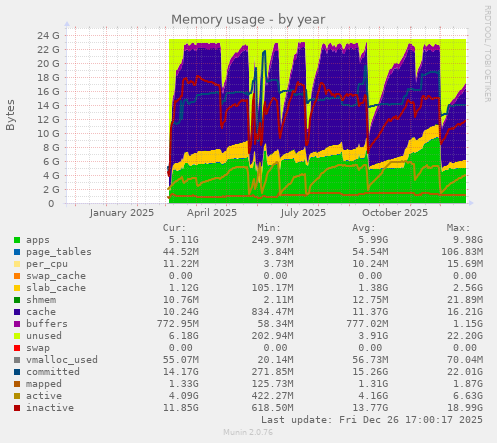497x443 pixels.
Task: Click the slab_cache yellow legend swatch
Action: (17, 288)
